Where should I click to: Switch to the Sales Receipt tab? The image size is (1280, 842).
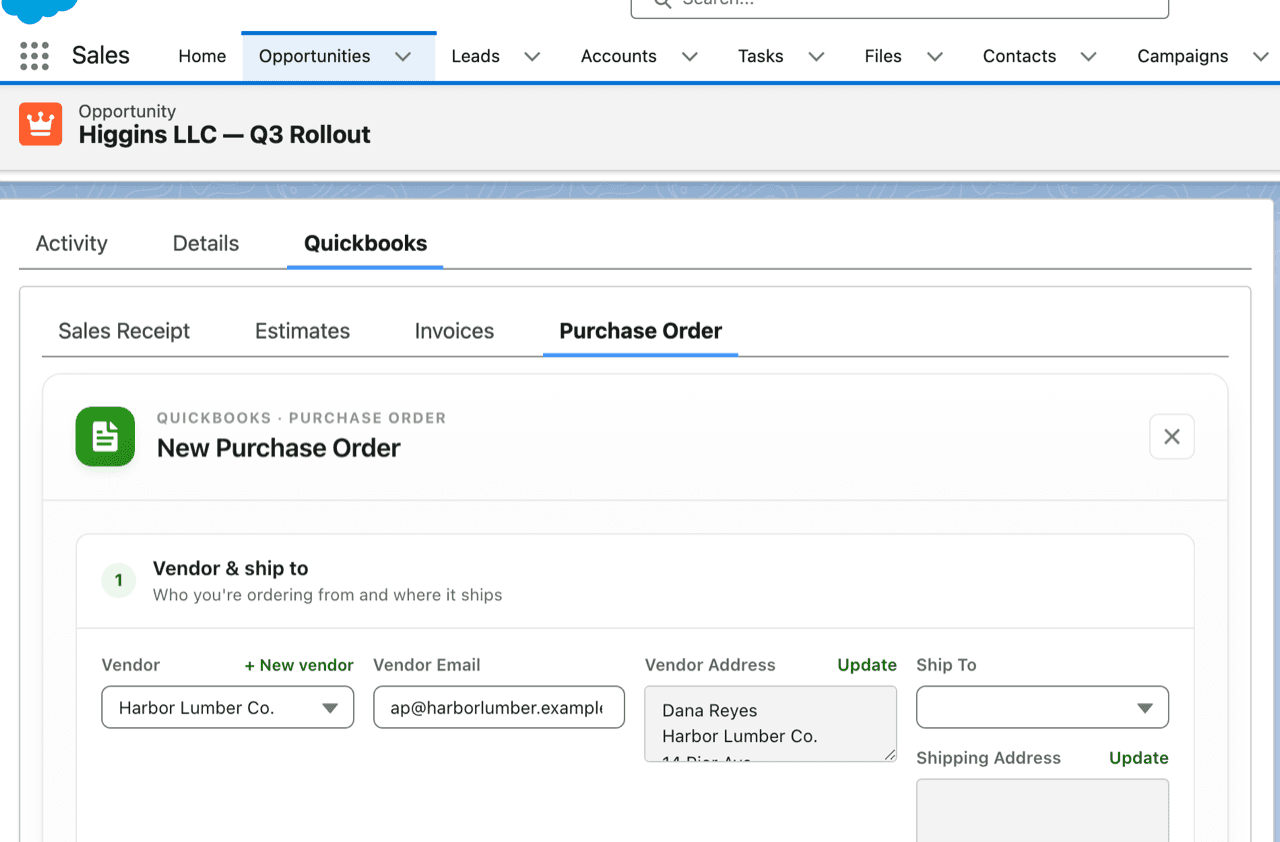pyautogui.click(x=124, y=331)
